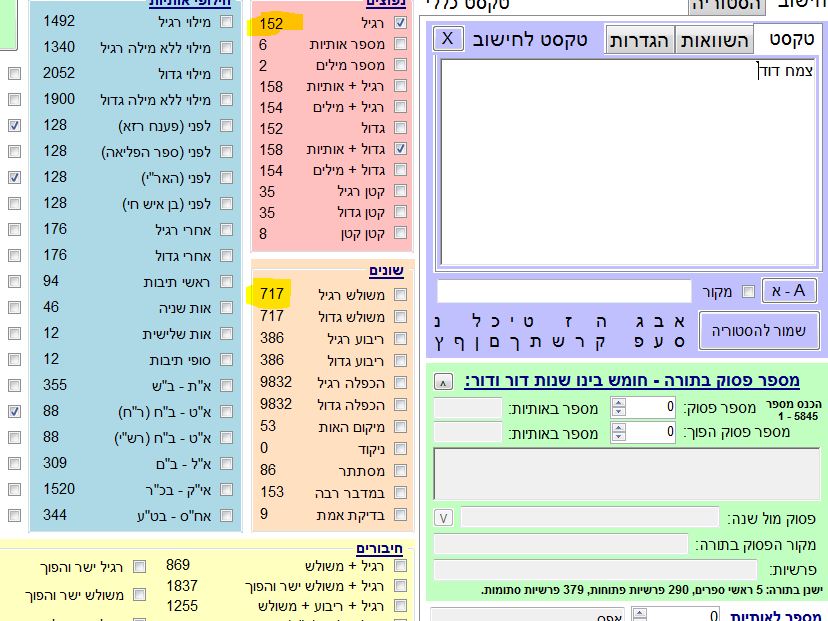The height and width of the screenshot is (621, 828).
Task: Go to the הסטוריה tab at the top
Action: click(727, 5)
